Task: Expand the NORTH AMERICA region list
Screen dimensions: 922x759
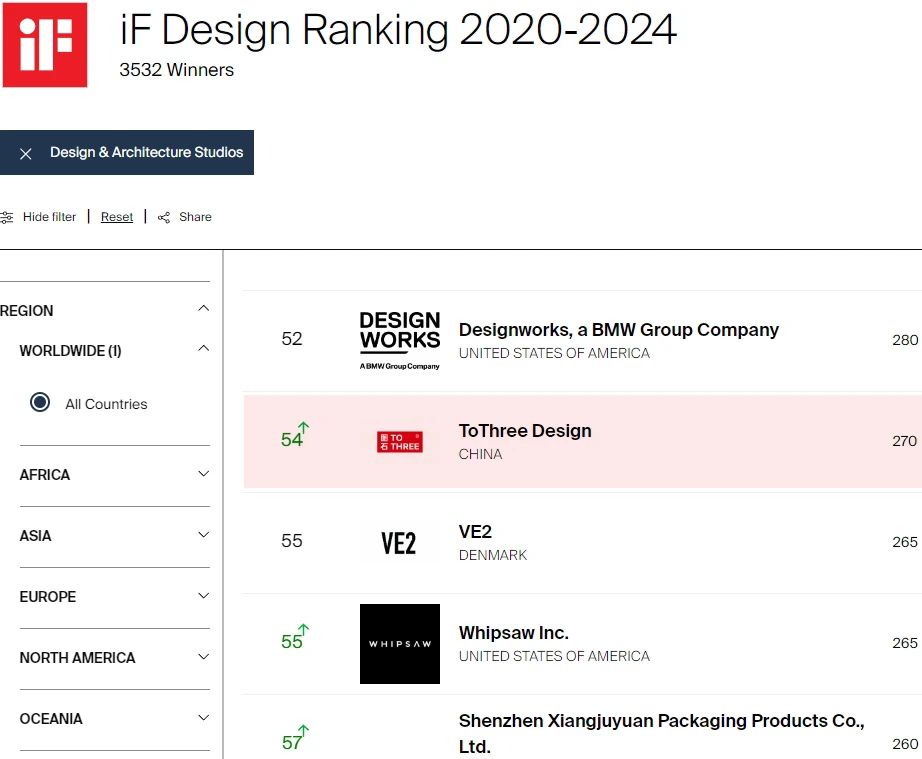Action: click(203, 657)
